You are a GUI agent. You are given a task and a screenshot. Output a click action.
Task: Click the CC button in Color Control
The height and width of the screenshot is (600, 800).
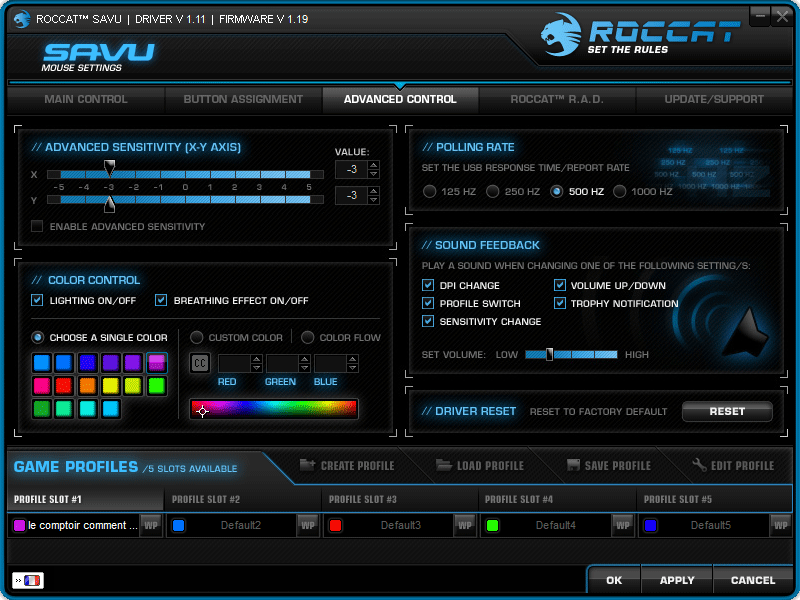199,362
